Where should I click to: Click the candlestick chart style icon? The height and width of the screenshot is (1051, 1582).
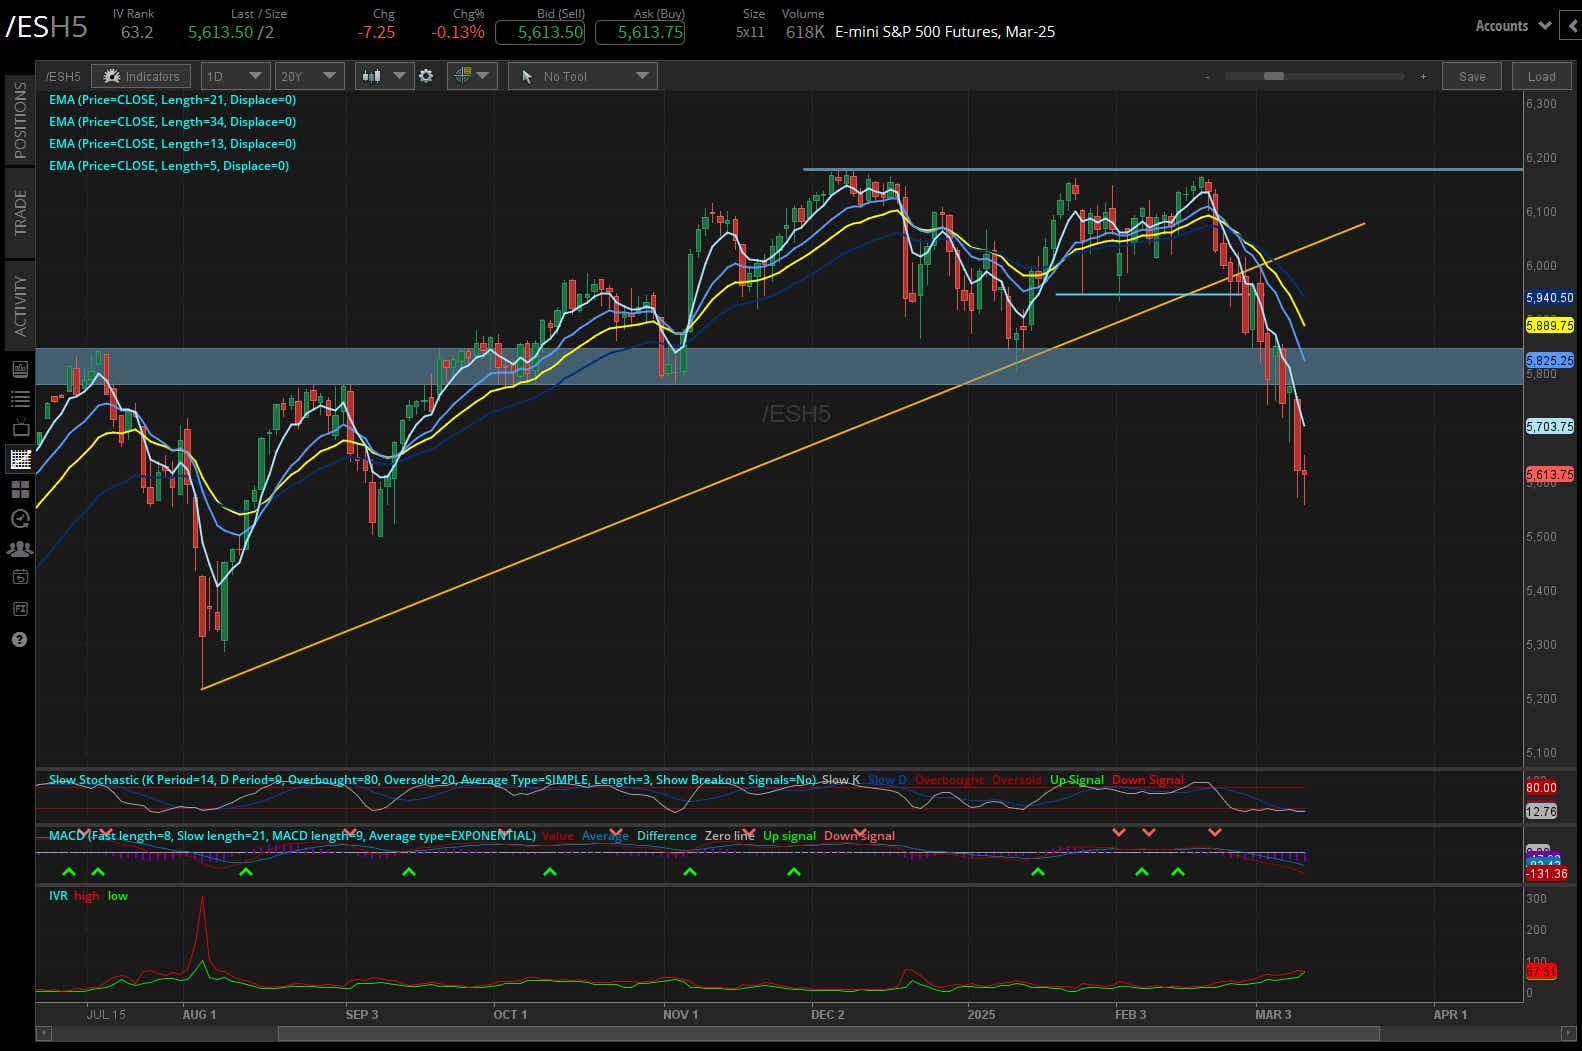[372, 76]
